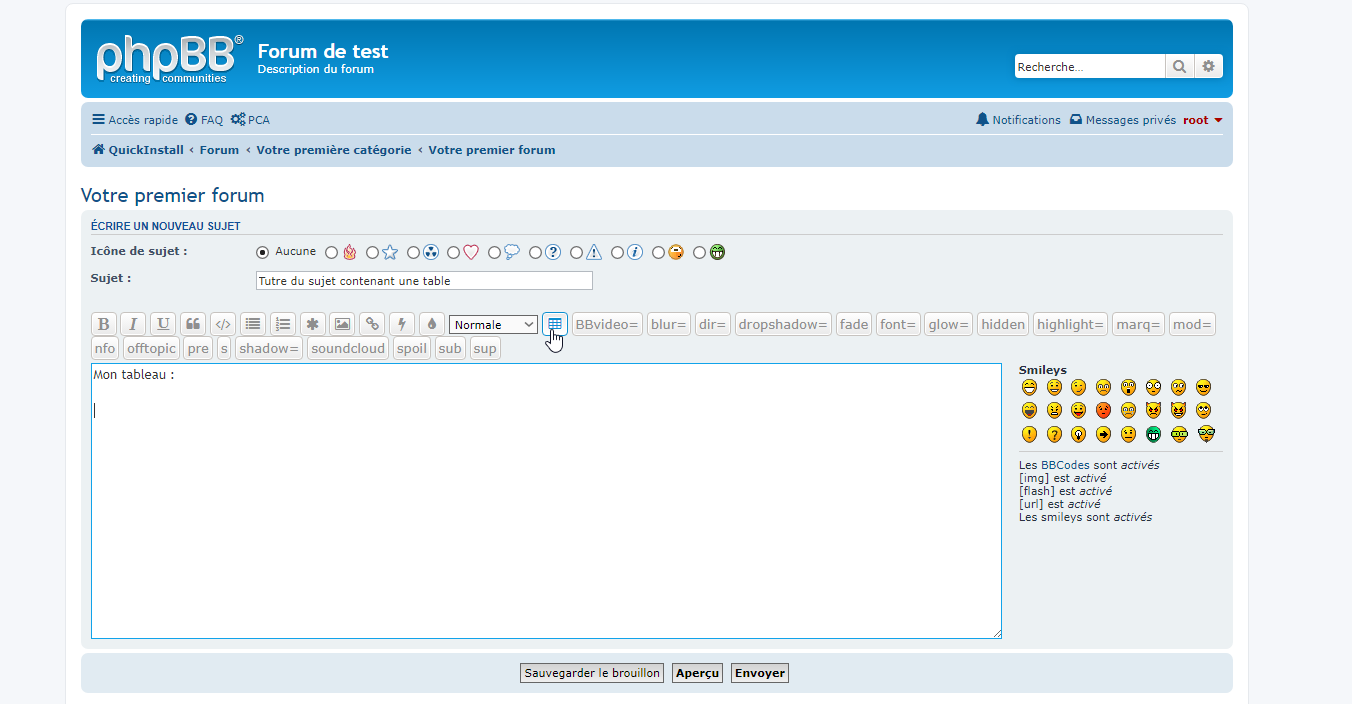The image size is (1352, 704).
Task: Select the fire topic icon radio button
Action: [332, 253]
